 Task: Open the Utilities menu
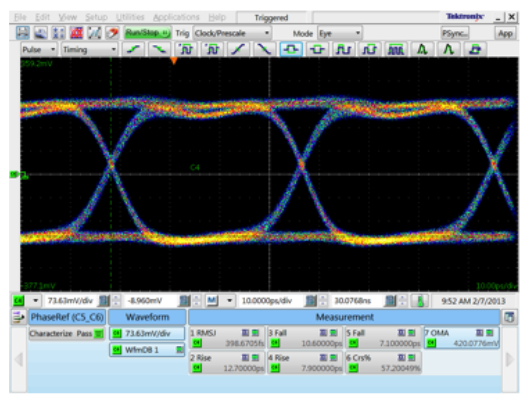[130, 17]
